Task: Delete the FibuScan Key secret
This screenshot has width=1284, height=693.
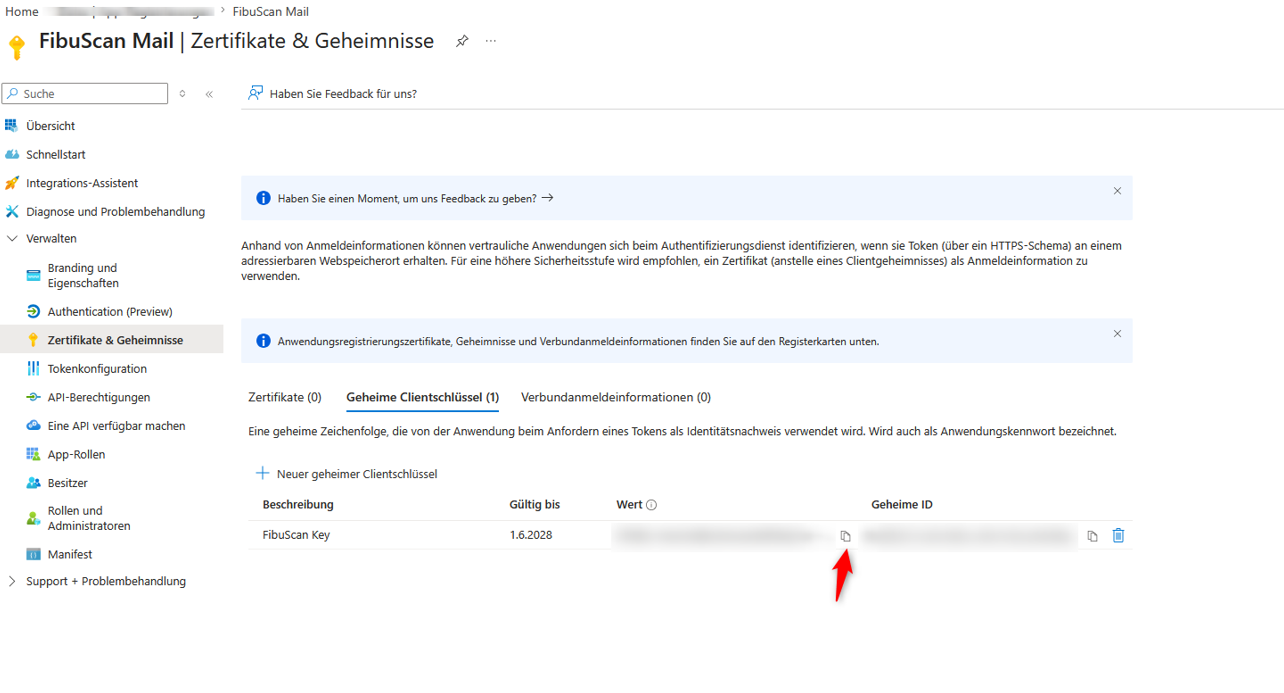Action: click(1118, 535)
